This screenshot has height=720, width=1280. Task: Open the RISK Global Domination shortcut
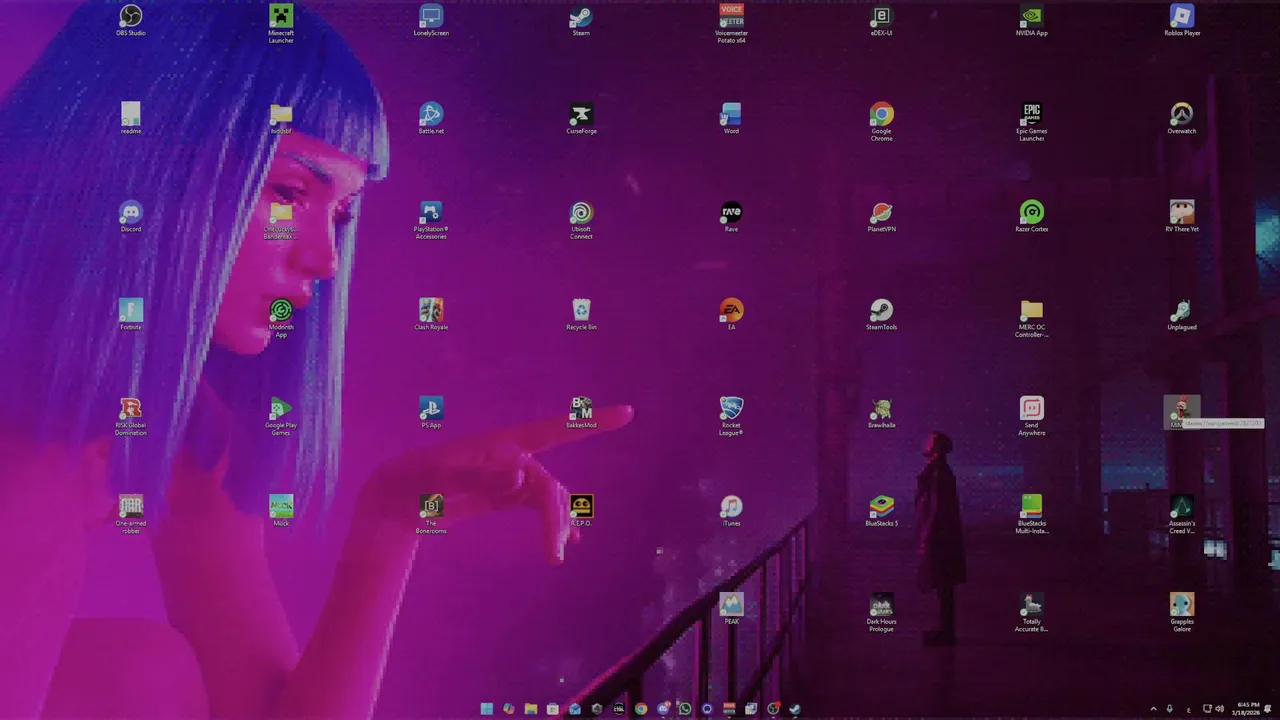click(x=131, y=416)
